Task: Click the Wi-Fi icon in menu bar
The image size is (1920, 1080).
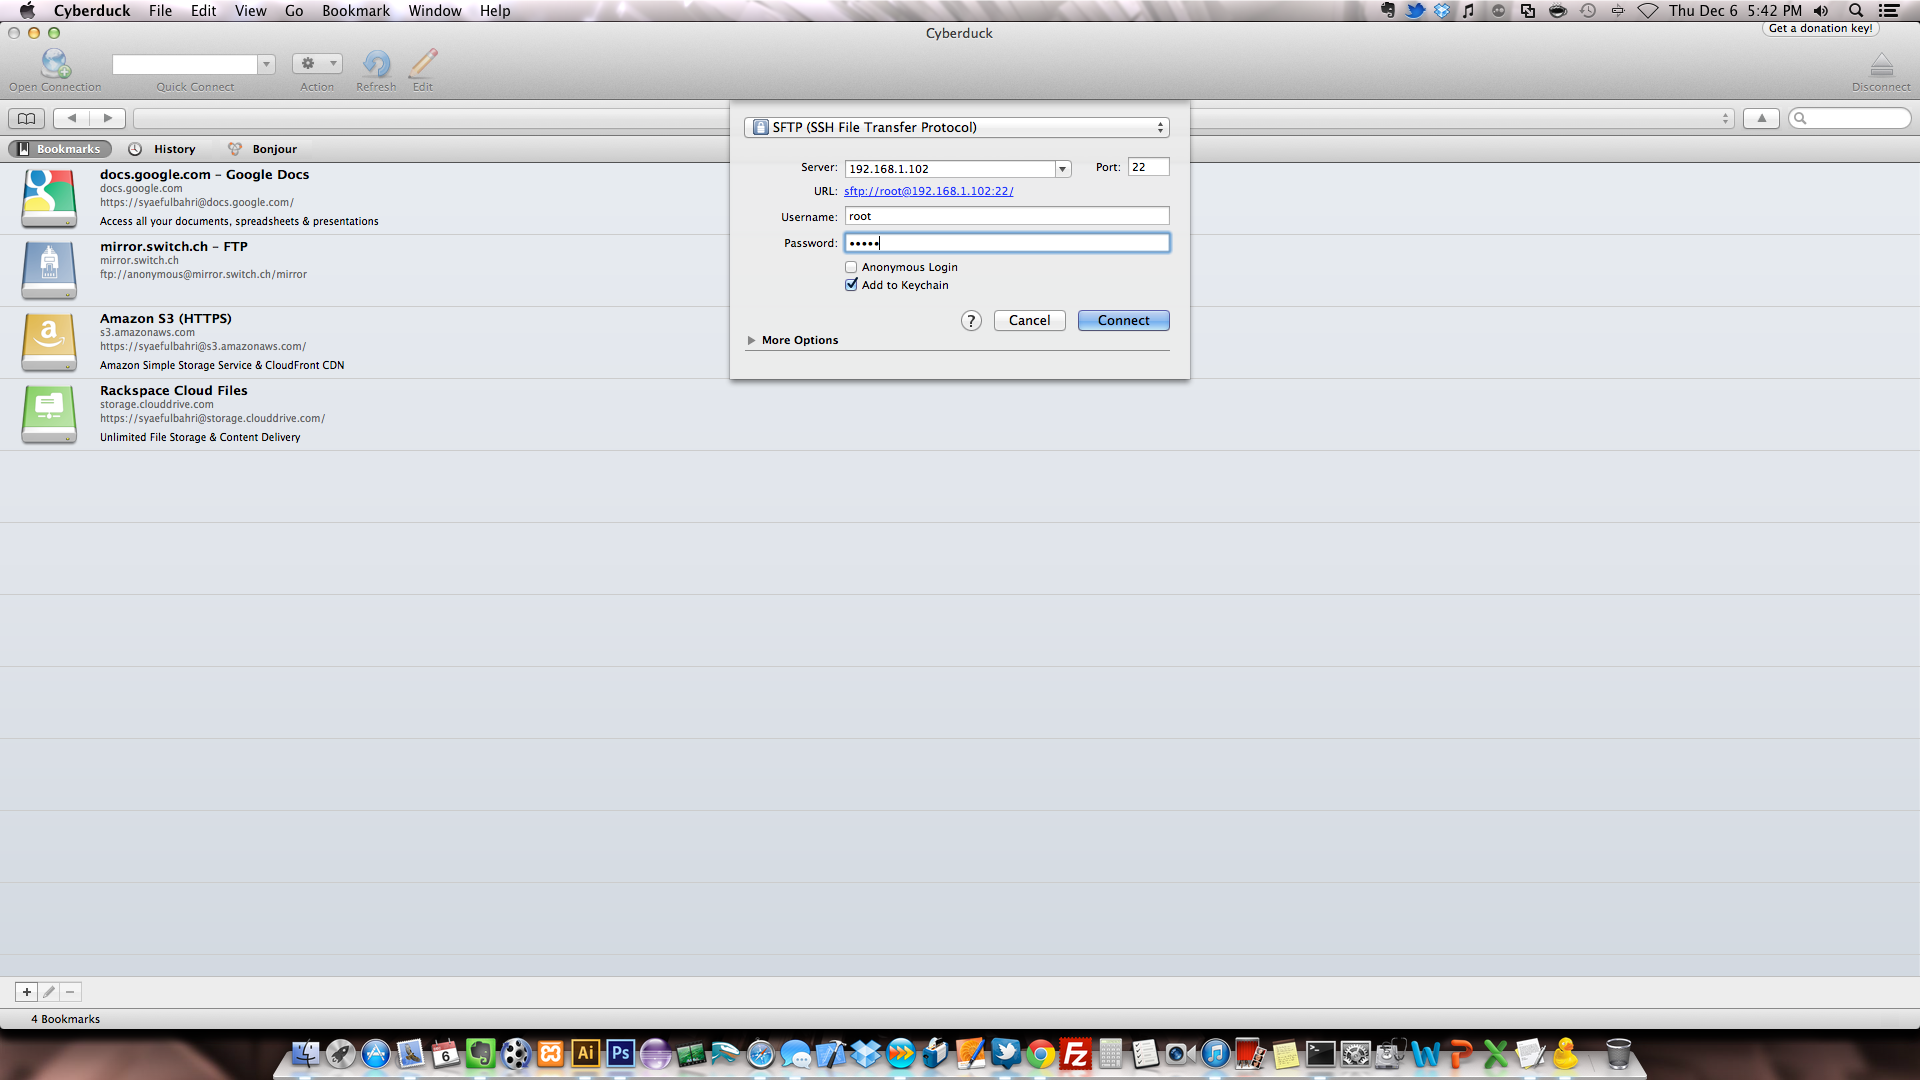Action: (x=1648, y=10)
